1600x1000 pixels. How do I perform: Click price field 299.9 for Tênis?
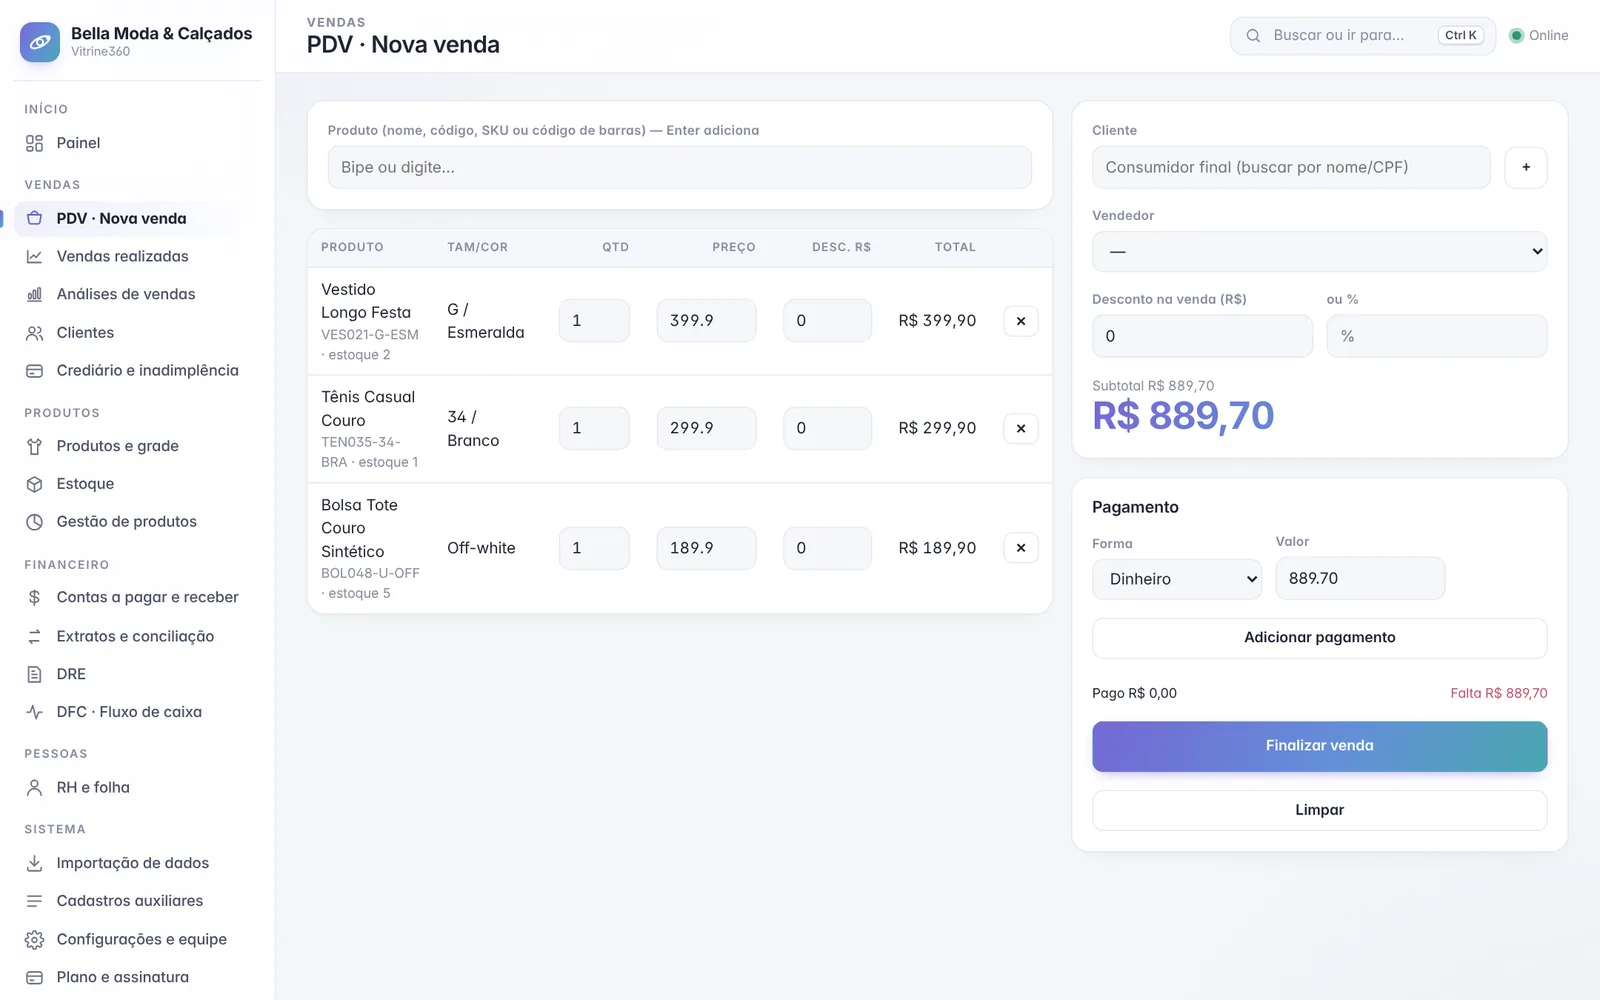[706, 428]
